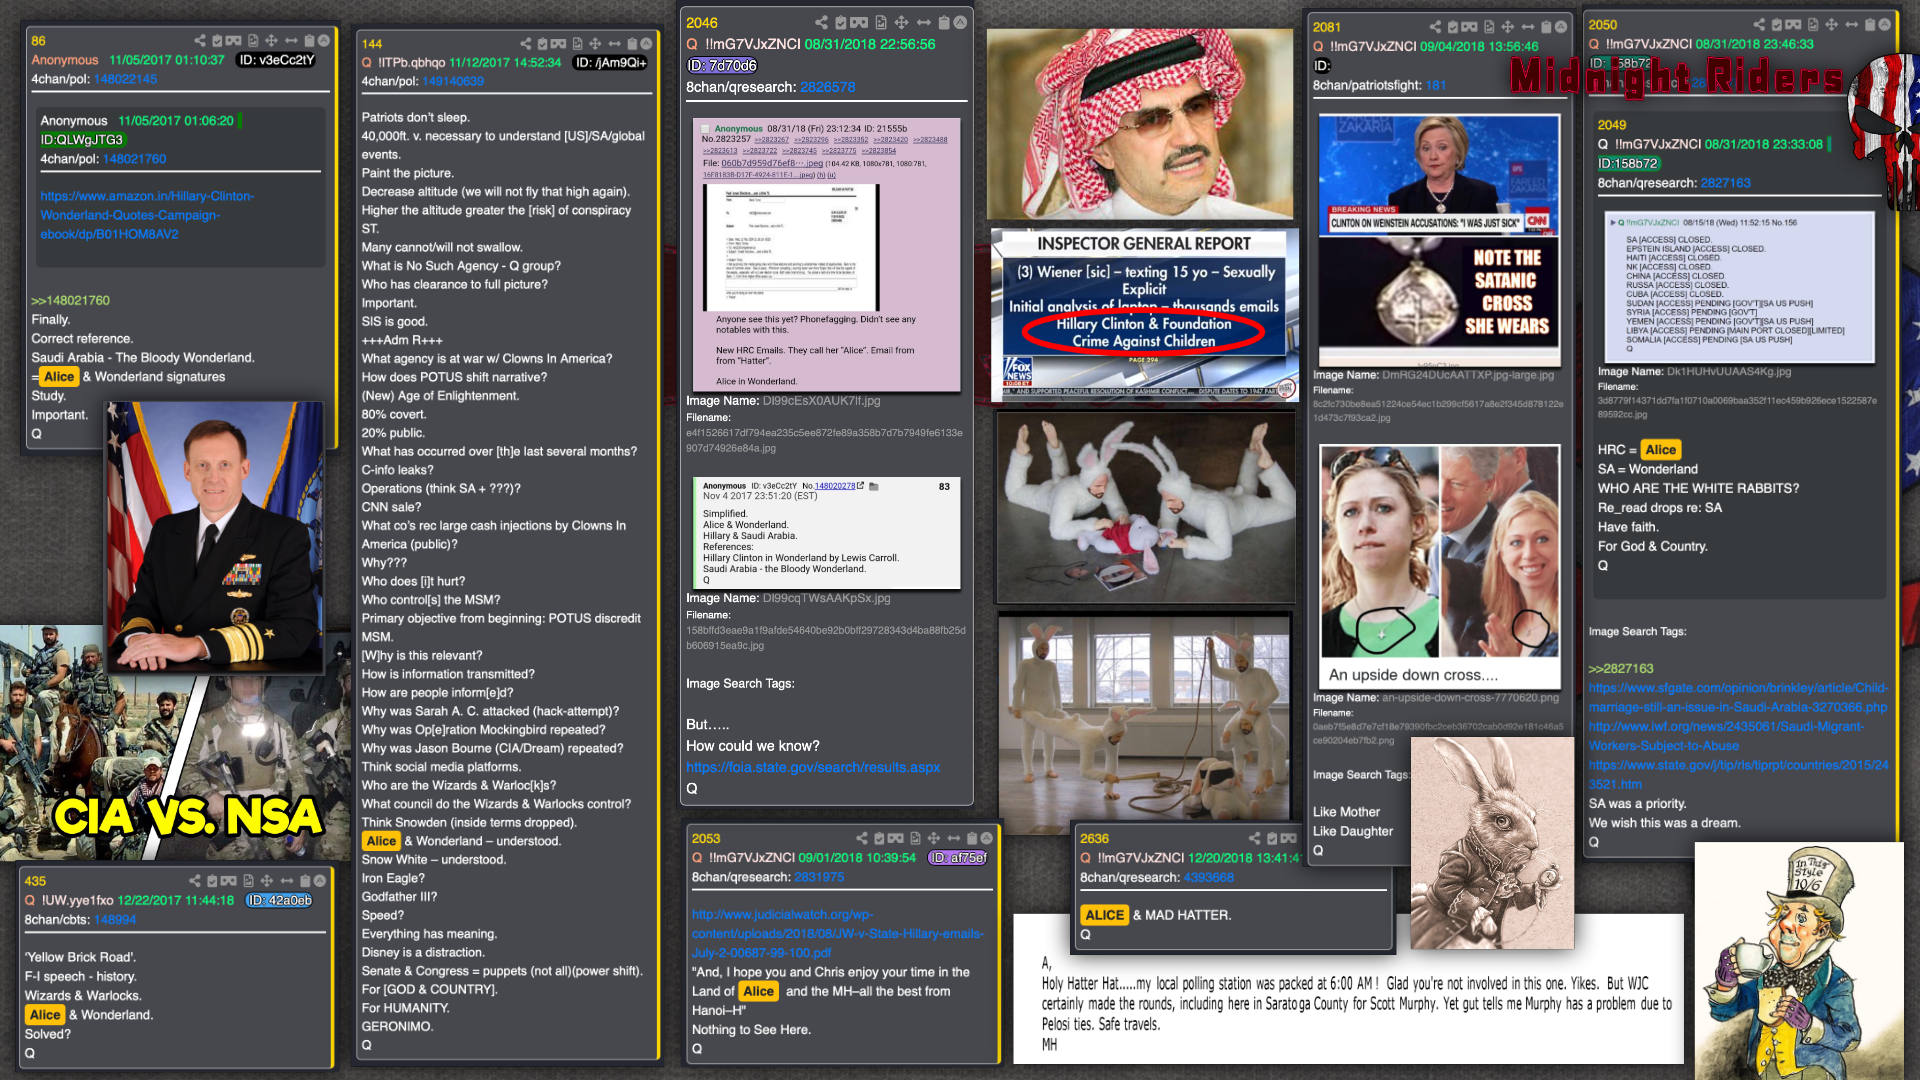Click the move arrows icon on post 2046
This screenshot has width=1920, height=1080.
tap(901, 22)
